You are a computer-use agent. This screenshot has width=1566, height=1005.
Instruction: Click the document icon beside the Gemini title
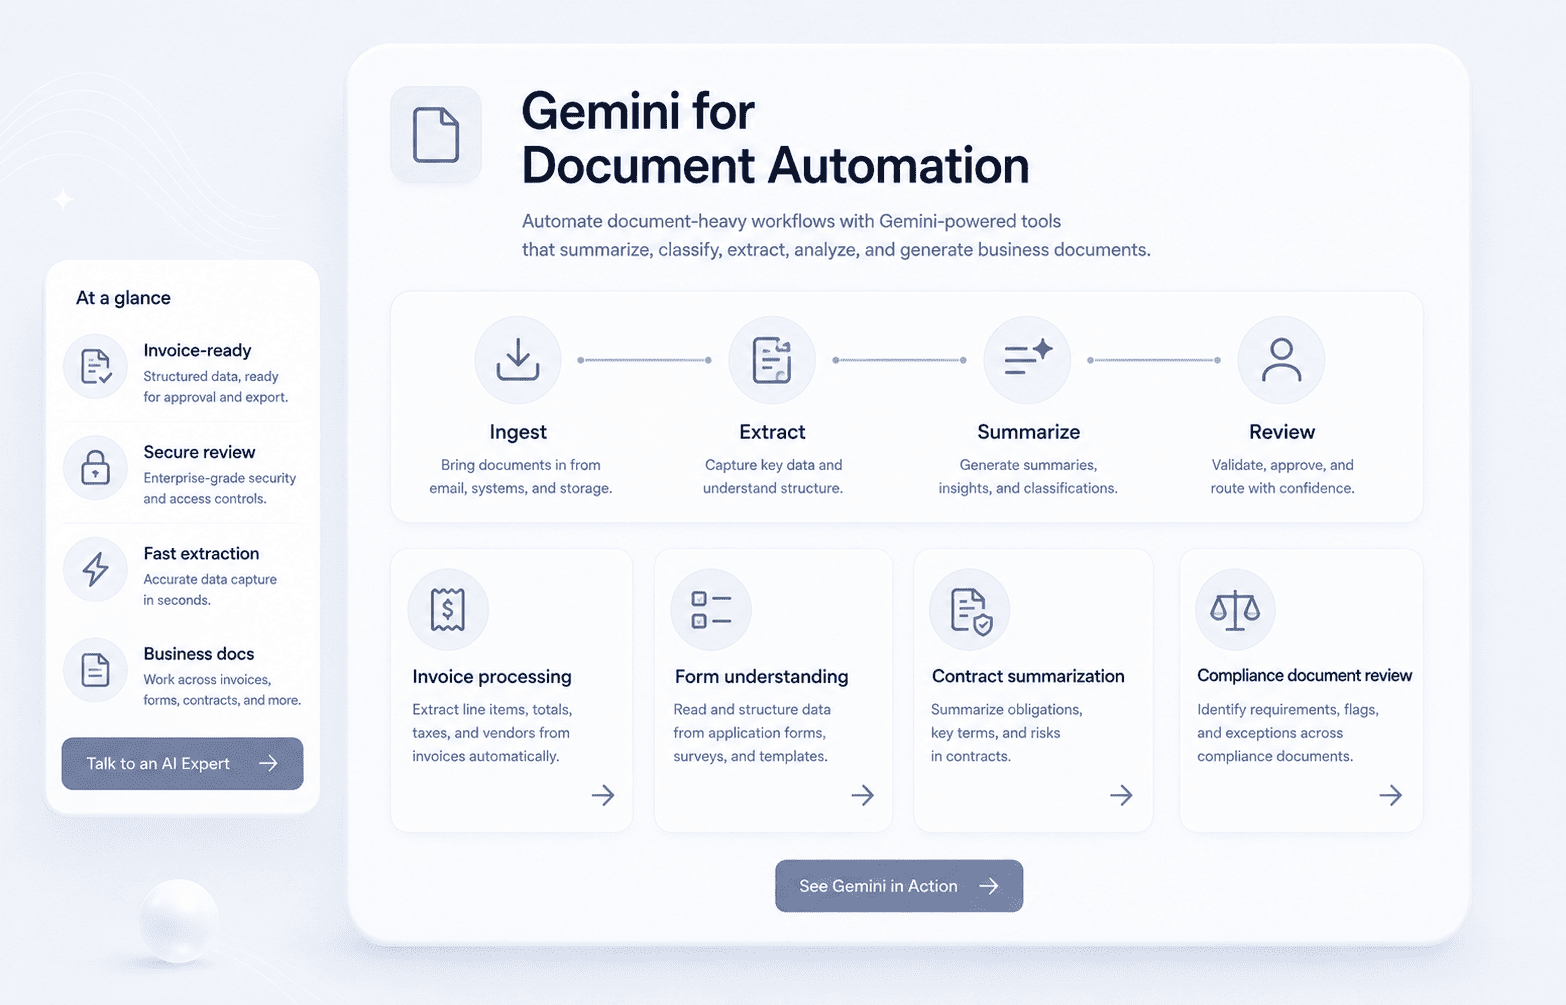(x=436, y=135)
